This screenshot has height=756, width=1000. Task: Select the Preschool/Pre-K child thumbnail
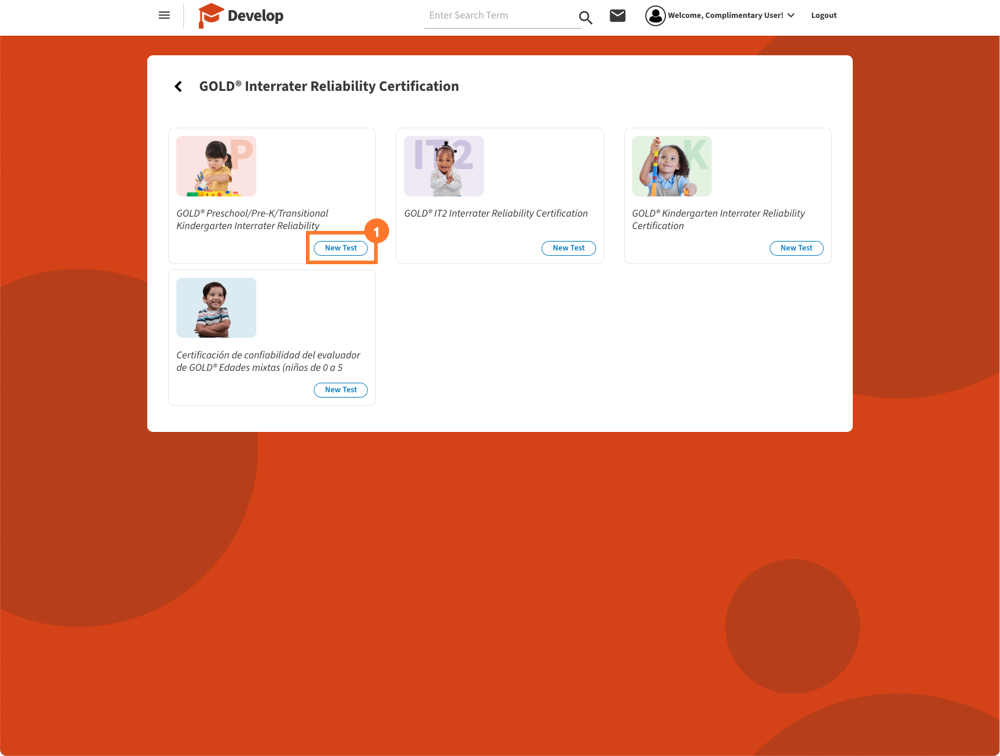point(216,166)
